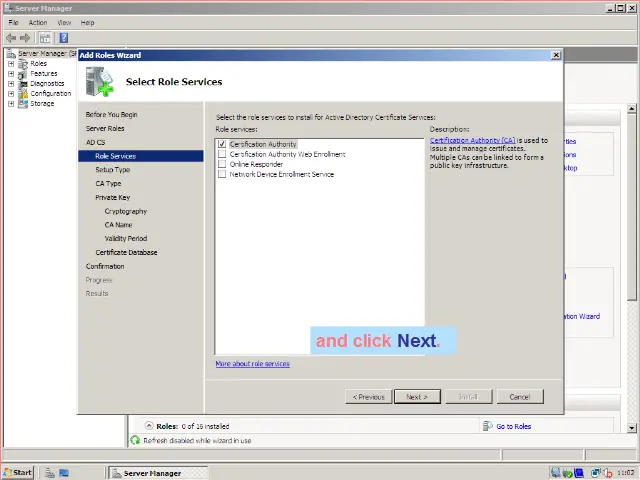Expand the Storage tree node
The image size is (640, 480).
point(11,104)
